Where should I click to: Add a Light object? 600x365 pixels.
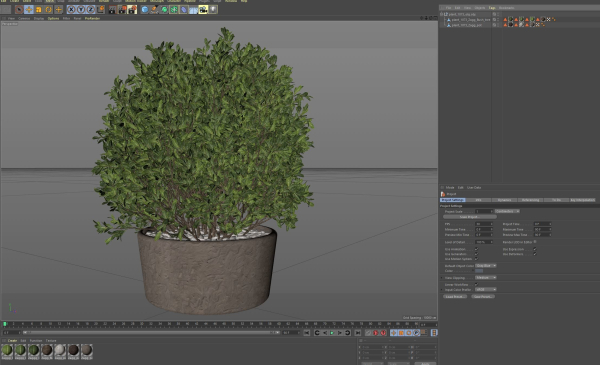(213, 10)
